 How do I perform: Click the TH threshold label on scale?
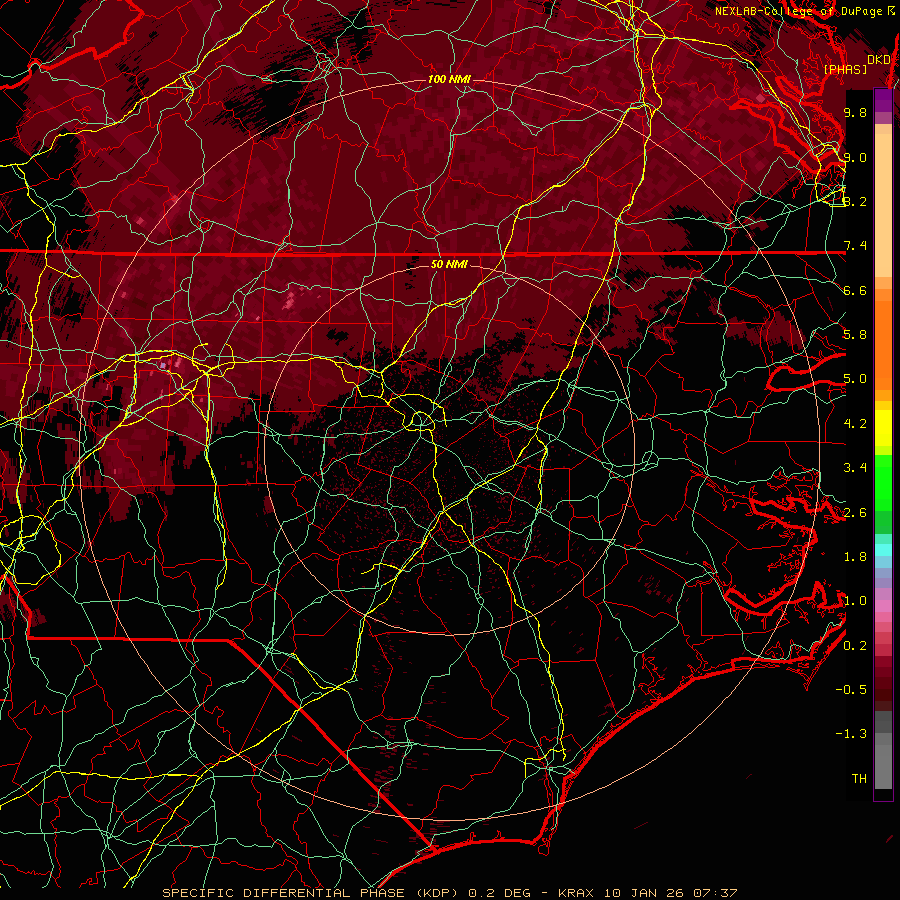[859, 779]
